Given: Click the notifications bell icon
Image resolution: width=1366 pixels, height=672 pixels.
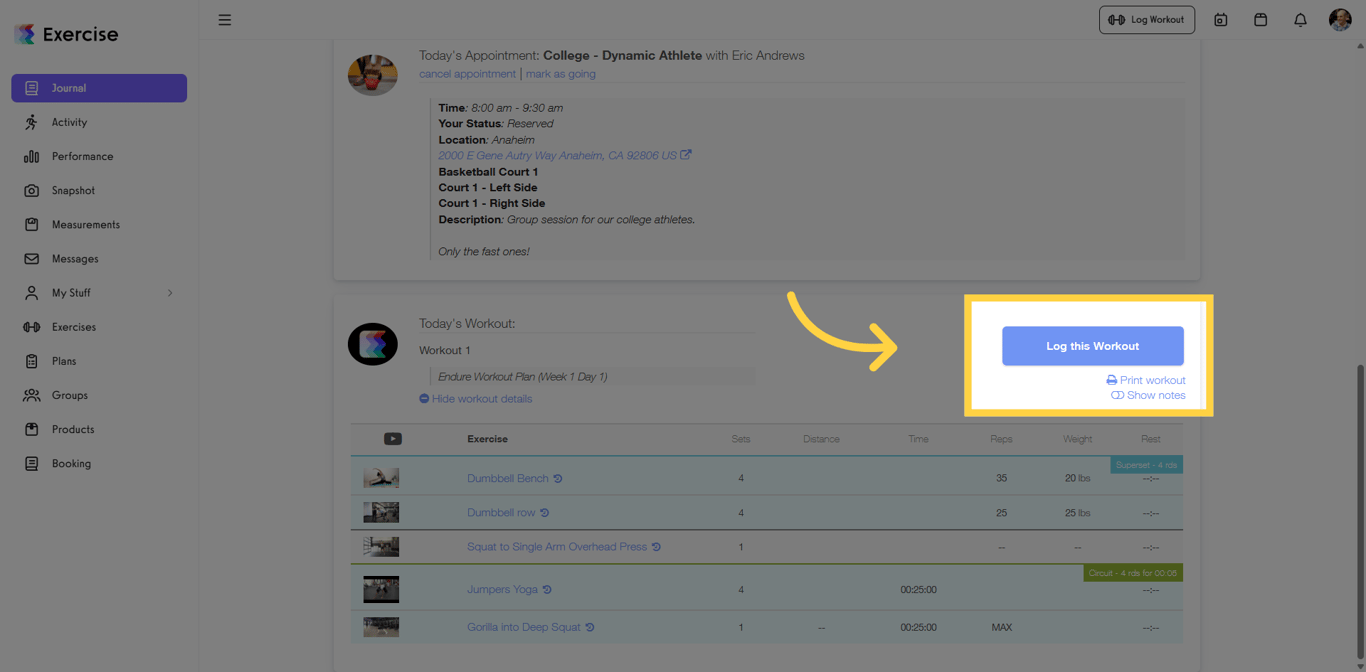Looking at the screenshot, I should pos(1300,19).
